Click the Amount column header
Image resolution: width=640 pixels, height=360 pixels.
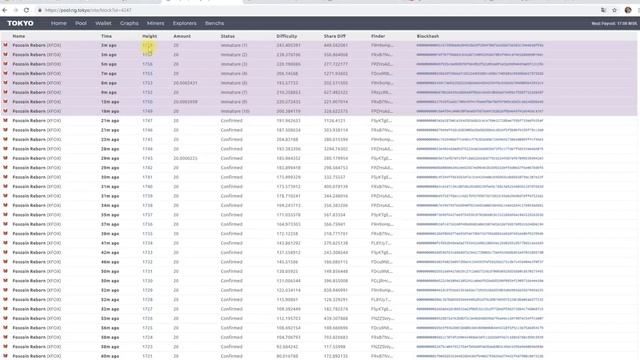tap(182, 36)
